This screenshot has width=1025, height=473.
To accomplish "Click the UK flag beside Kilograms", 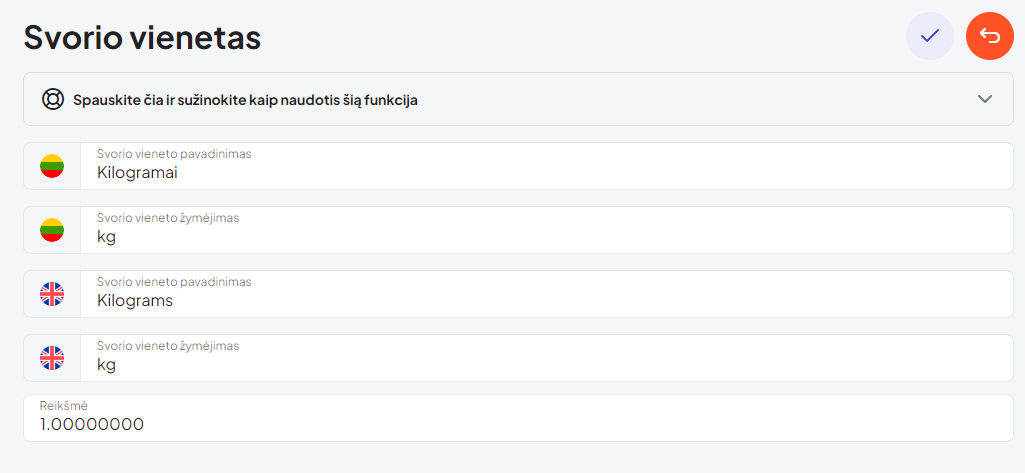I will pyautogui.click(x=52, y=294).
